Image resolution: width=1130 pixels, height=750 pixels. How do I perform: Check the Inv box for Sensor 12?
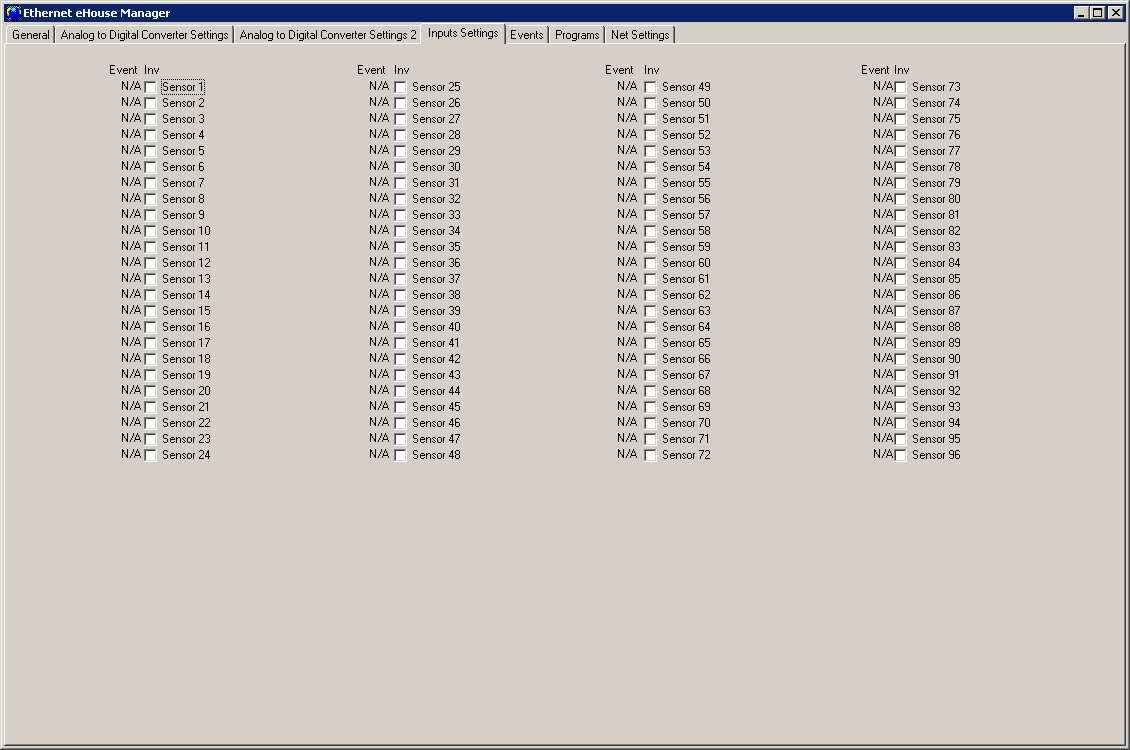[150, 263]
